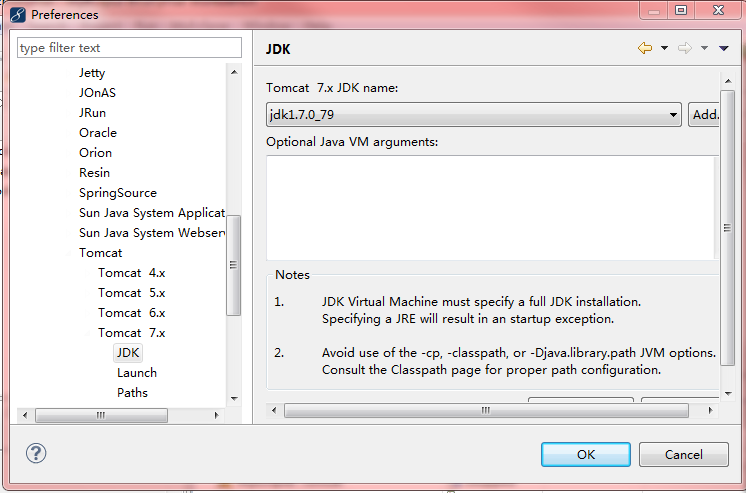Select JRun in the server tree

92,113
